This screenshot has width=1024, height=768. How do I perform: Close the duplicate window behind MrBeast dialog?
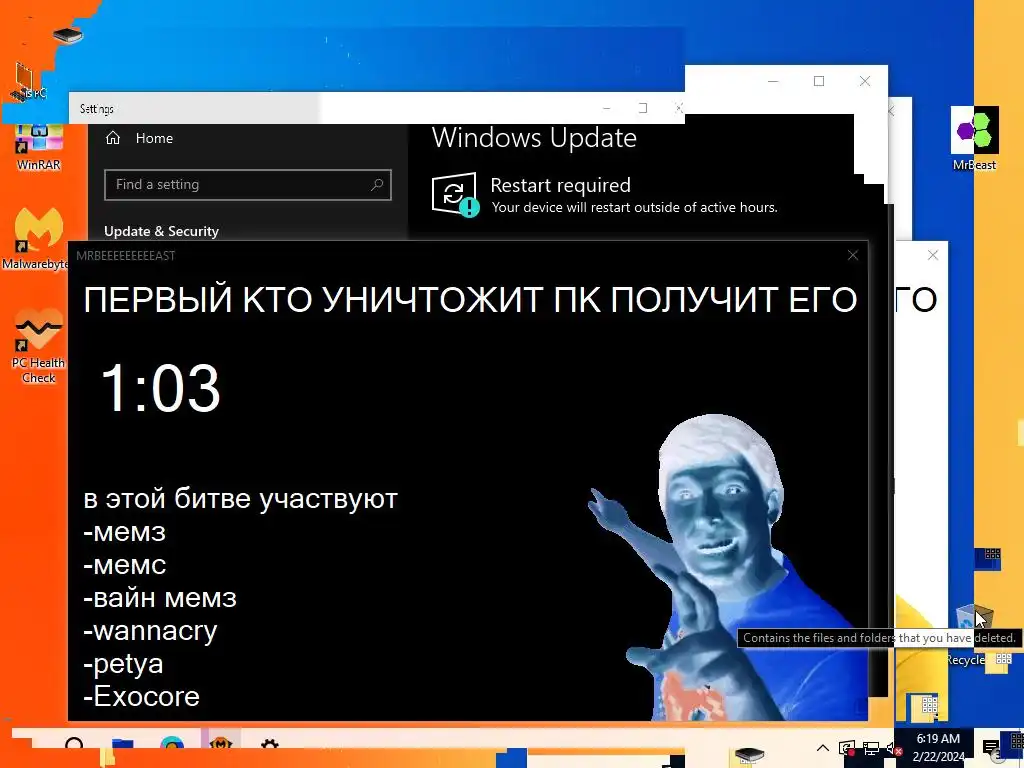click(933, 255)
